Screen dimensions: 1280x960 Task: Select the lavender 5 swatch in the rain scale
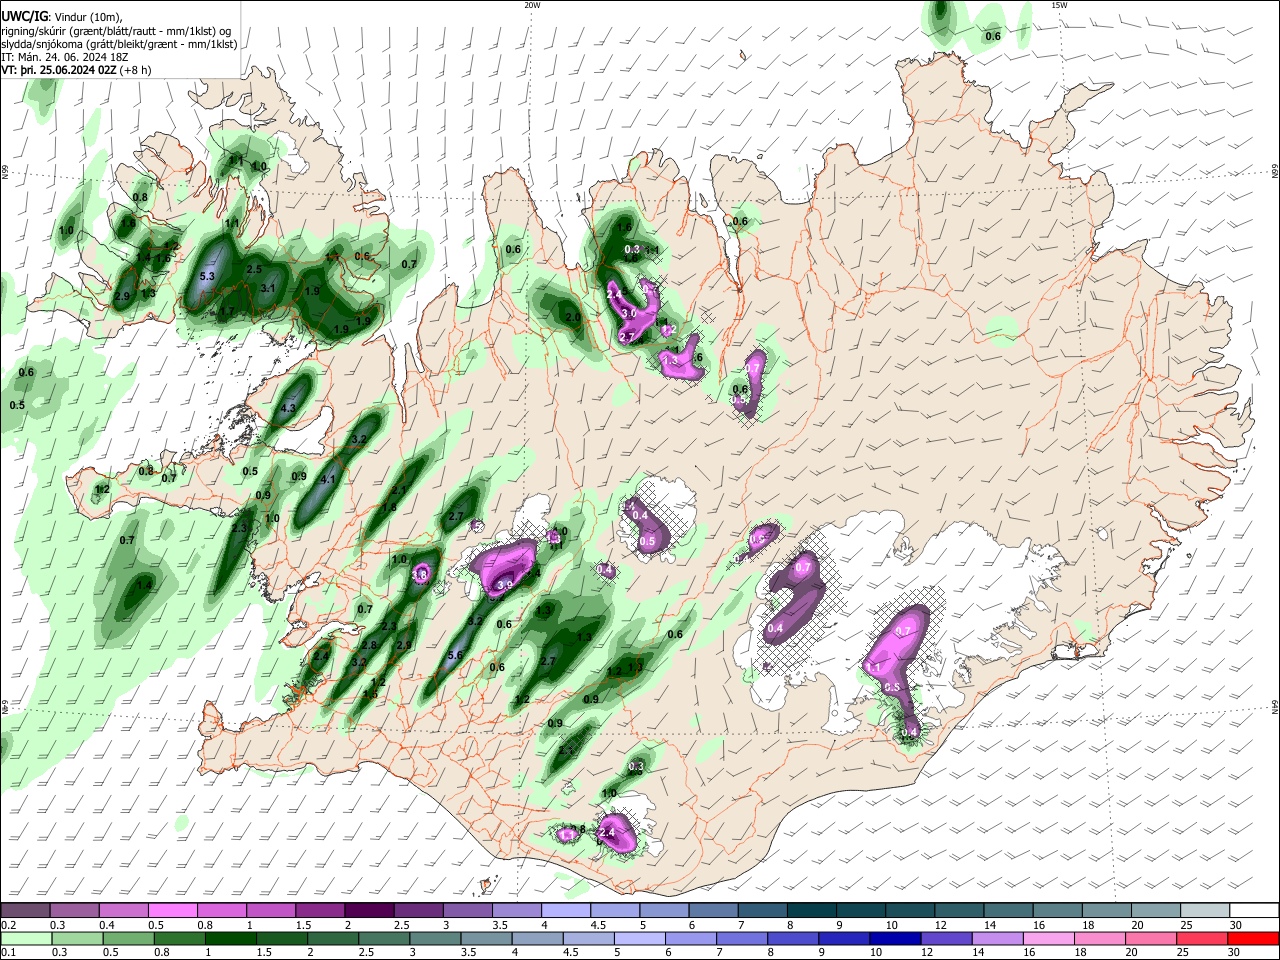(639, 938)
